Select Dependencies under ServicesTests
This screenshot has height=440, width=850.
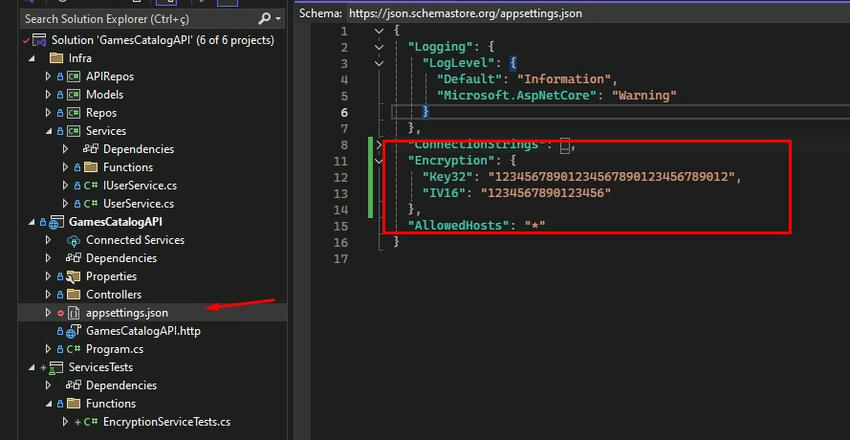point(121,385)
